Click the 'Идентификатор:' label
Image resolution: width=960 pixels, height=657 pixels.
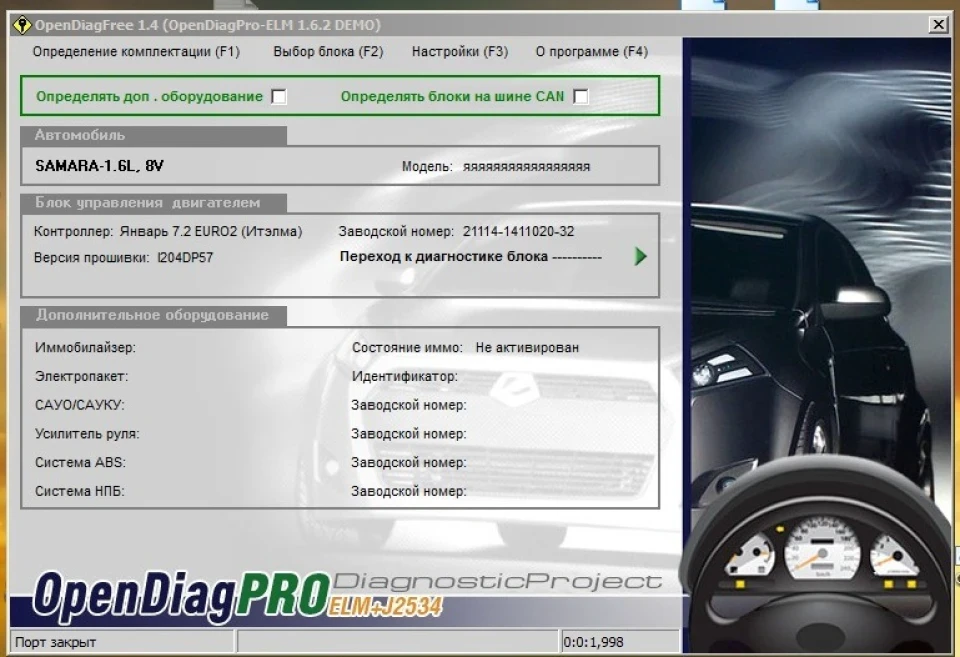pyautogui.click(x=405, y=377)
